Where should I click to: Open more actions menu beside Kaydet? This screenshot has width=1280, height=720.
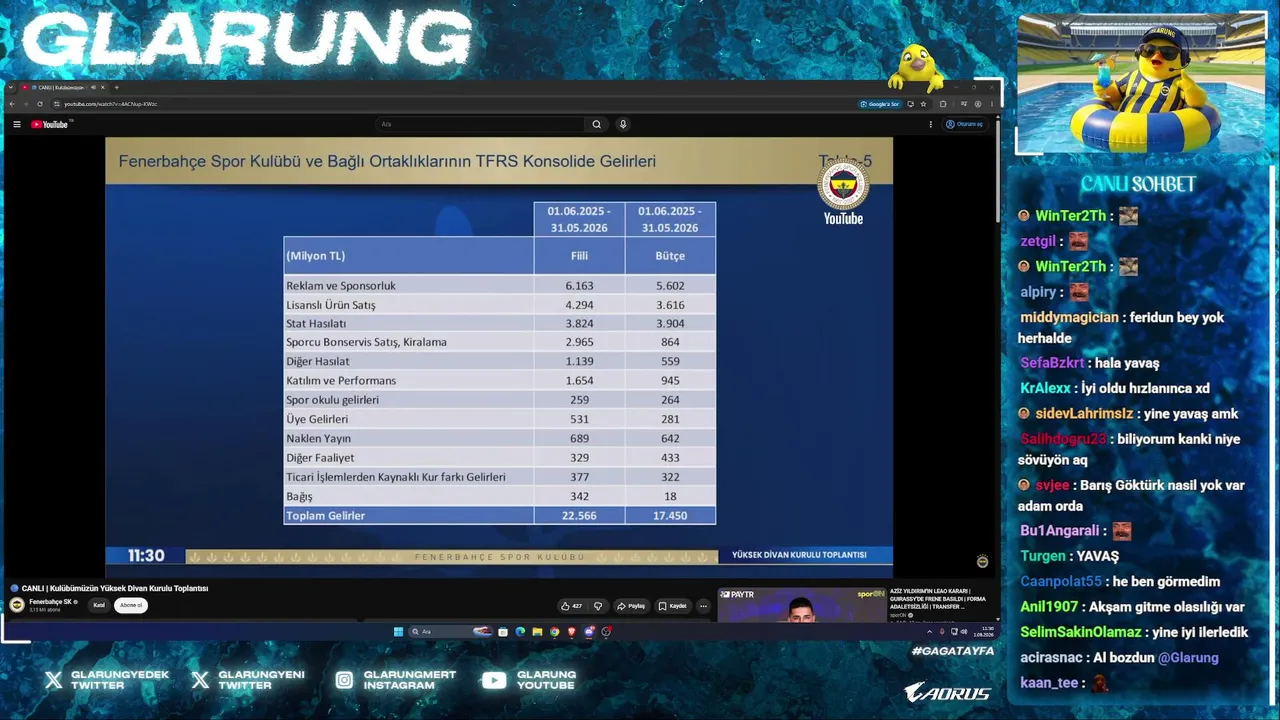pyautogui.click(x=703, y=606)
